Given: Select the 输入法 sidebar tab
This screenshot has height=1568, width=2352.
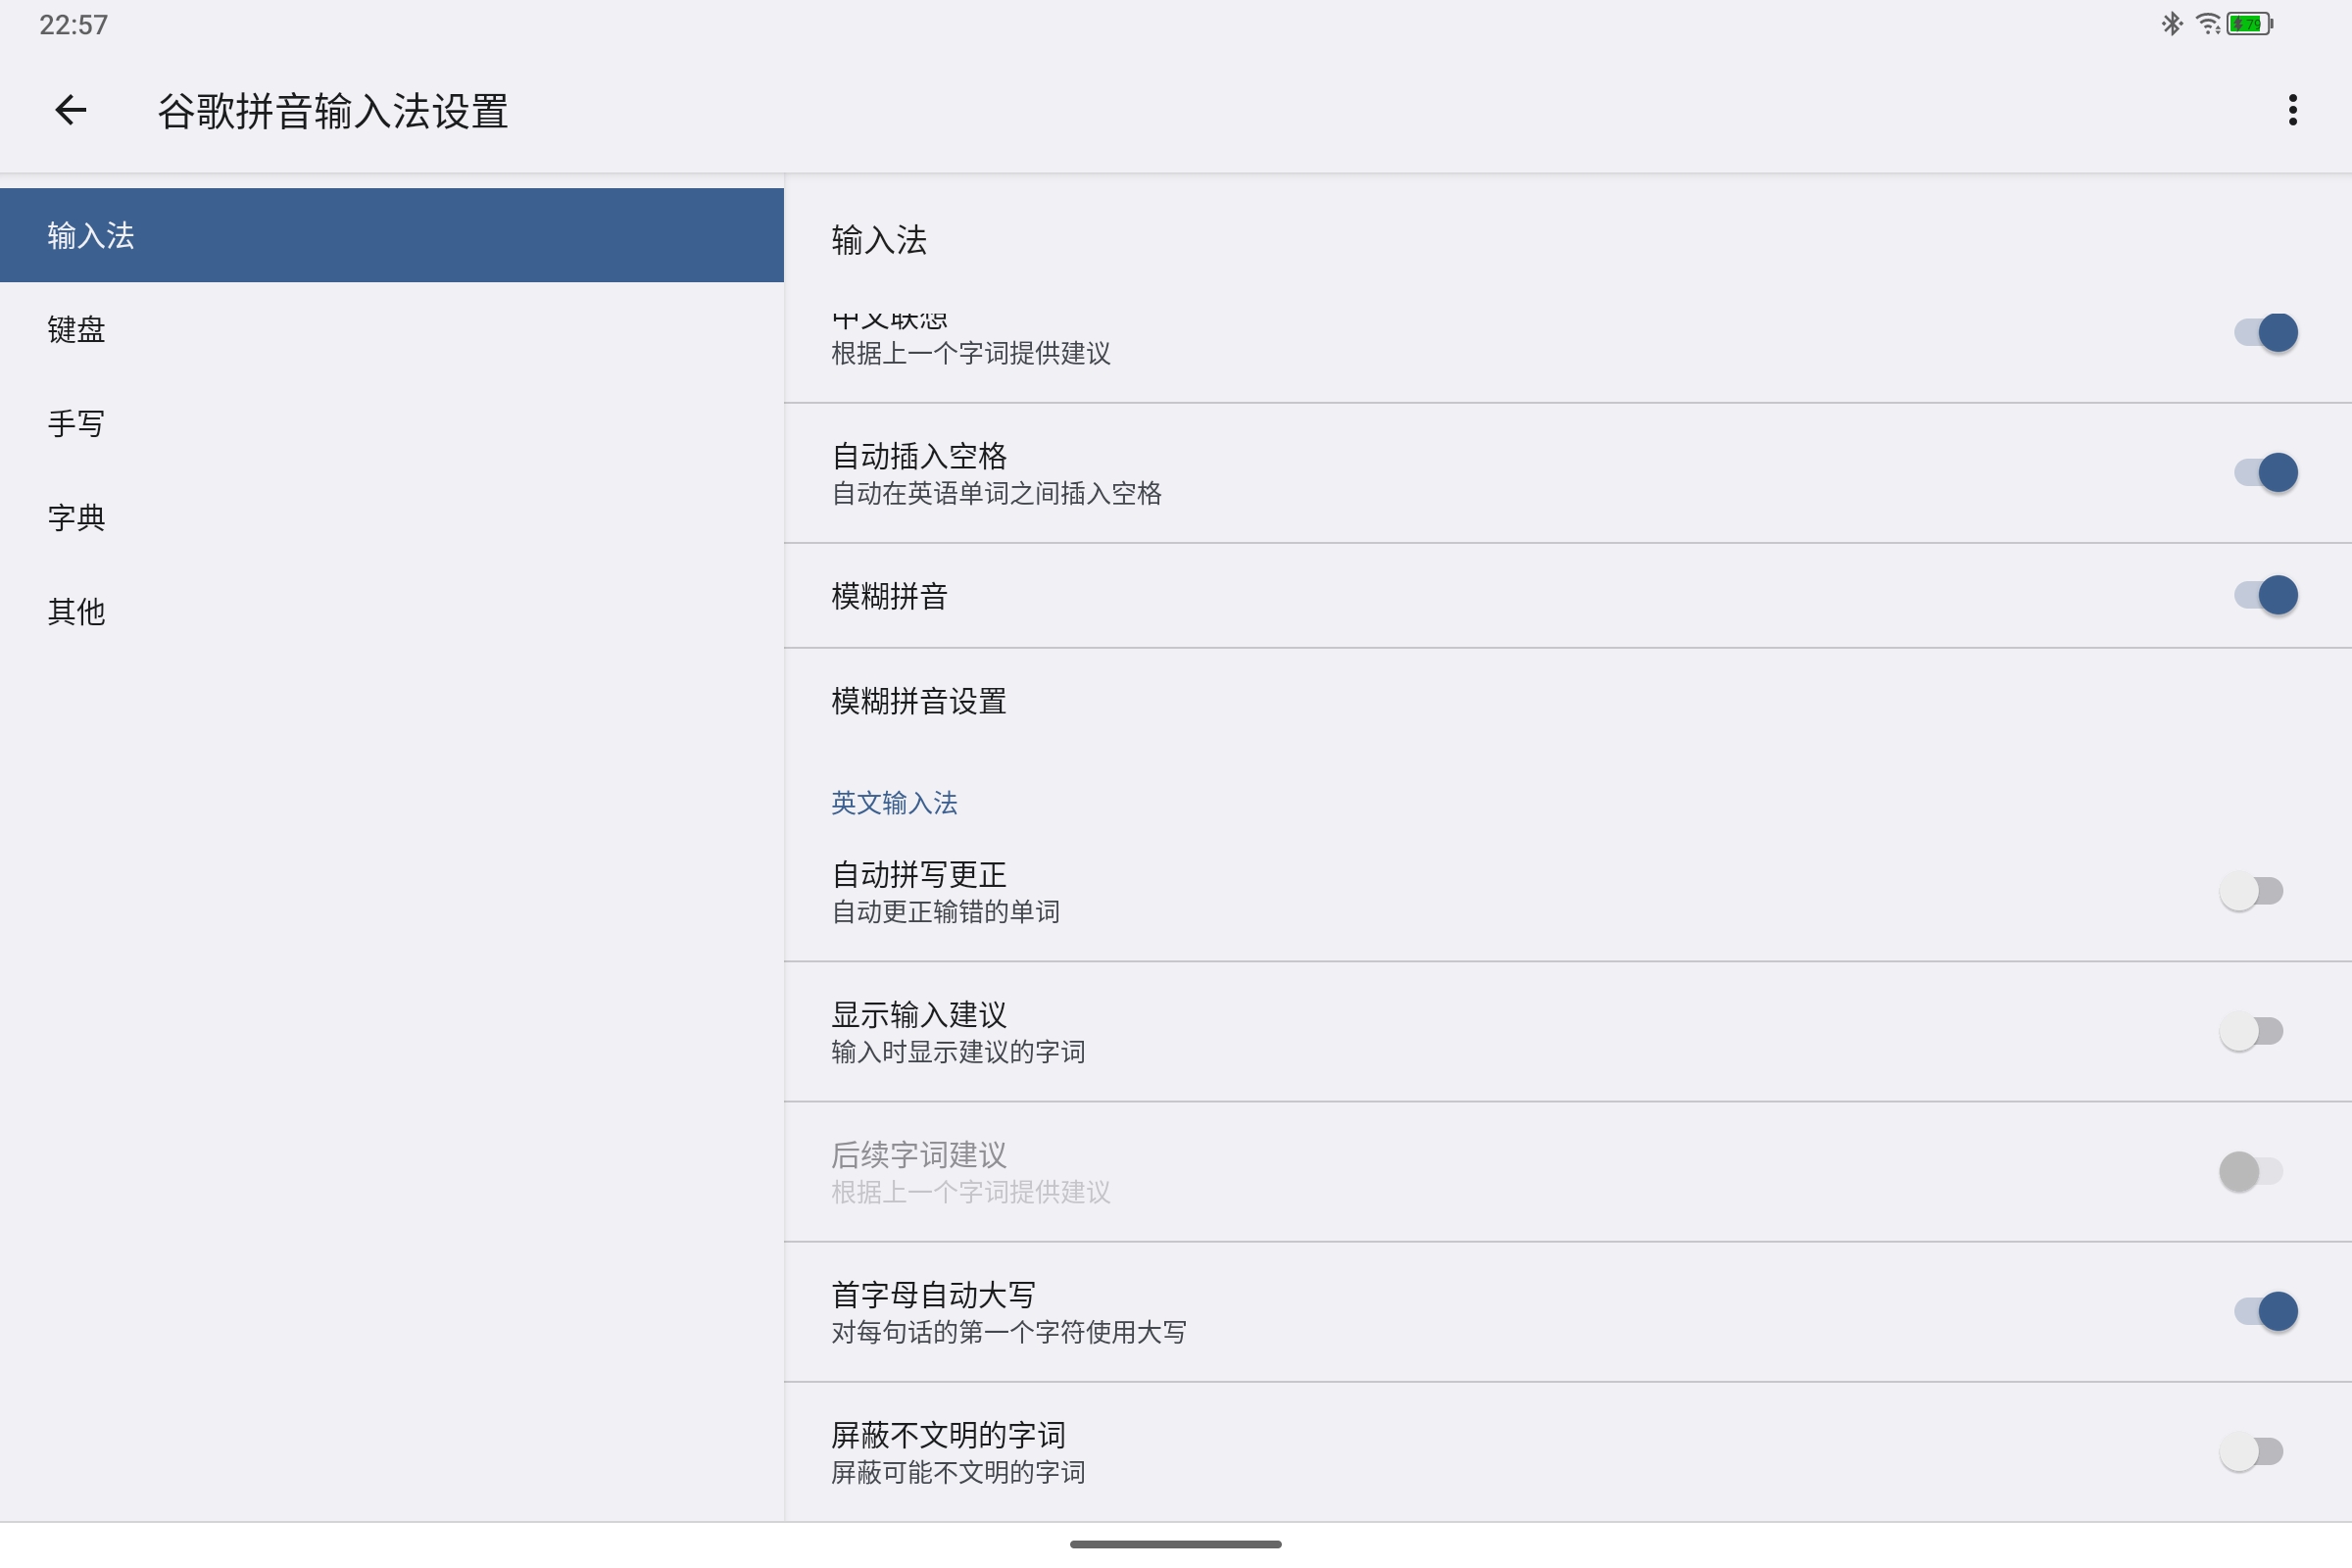Looking at the screenshot, I should coord(392,235).
